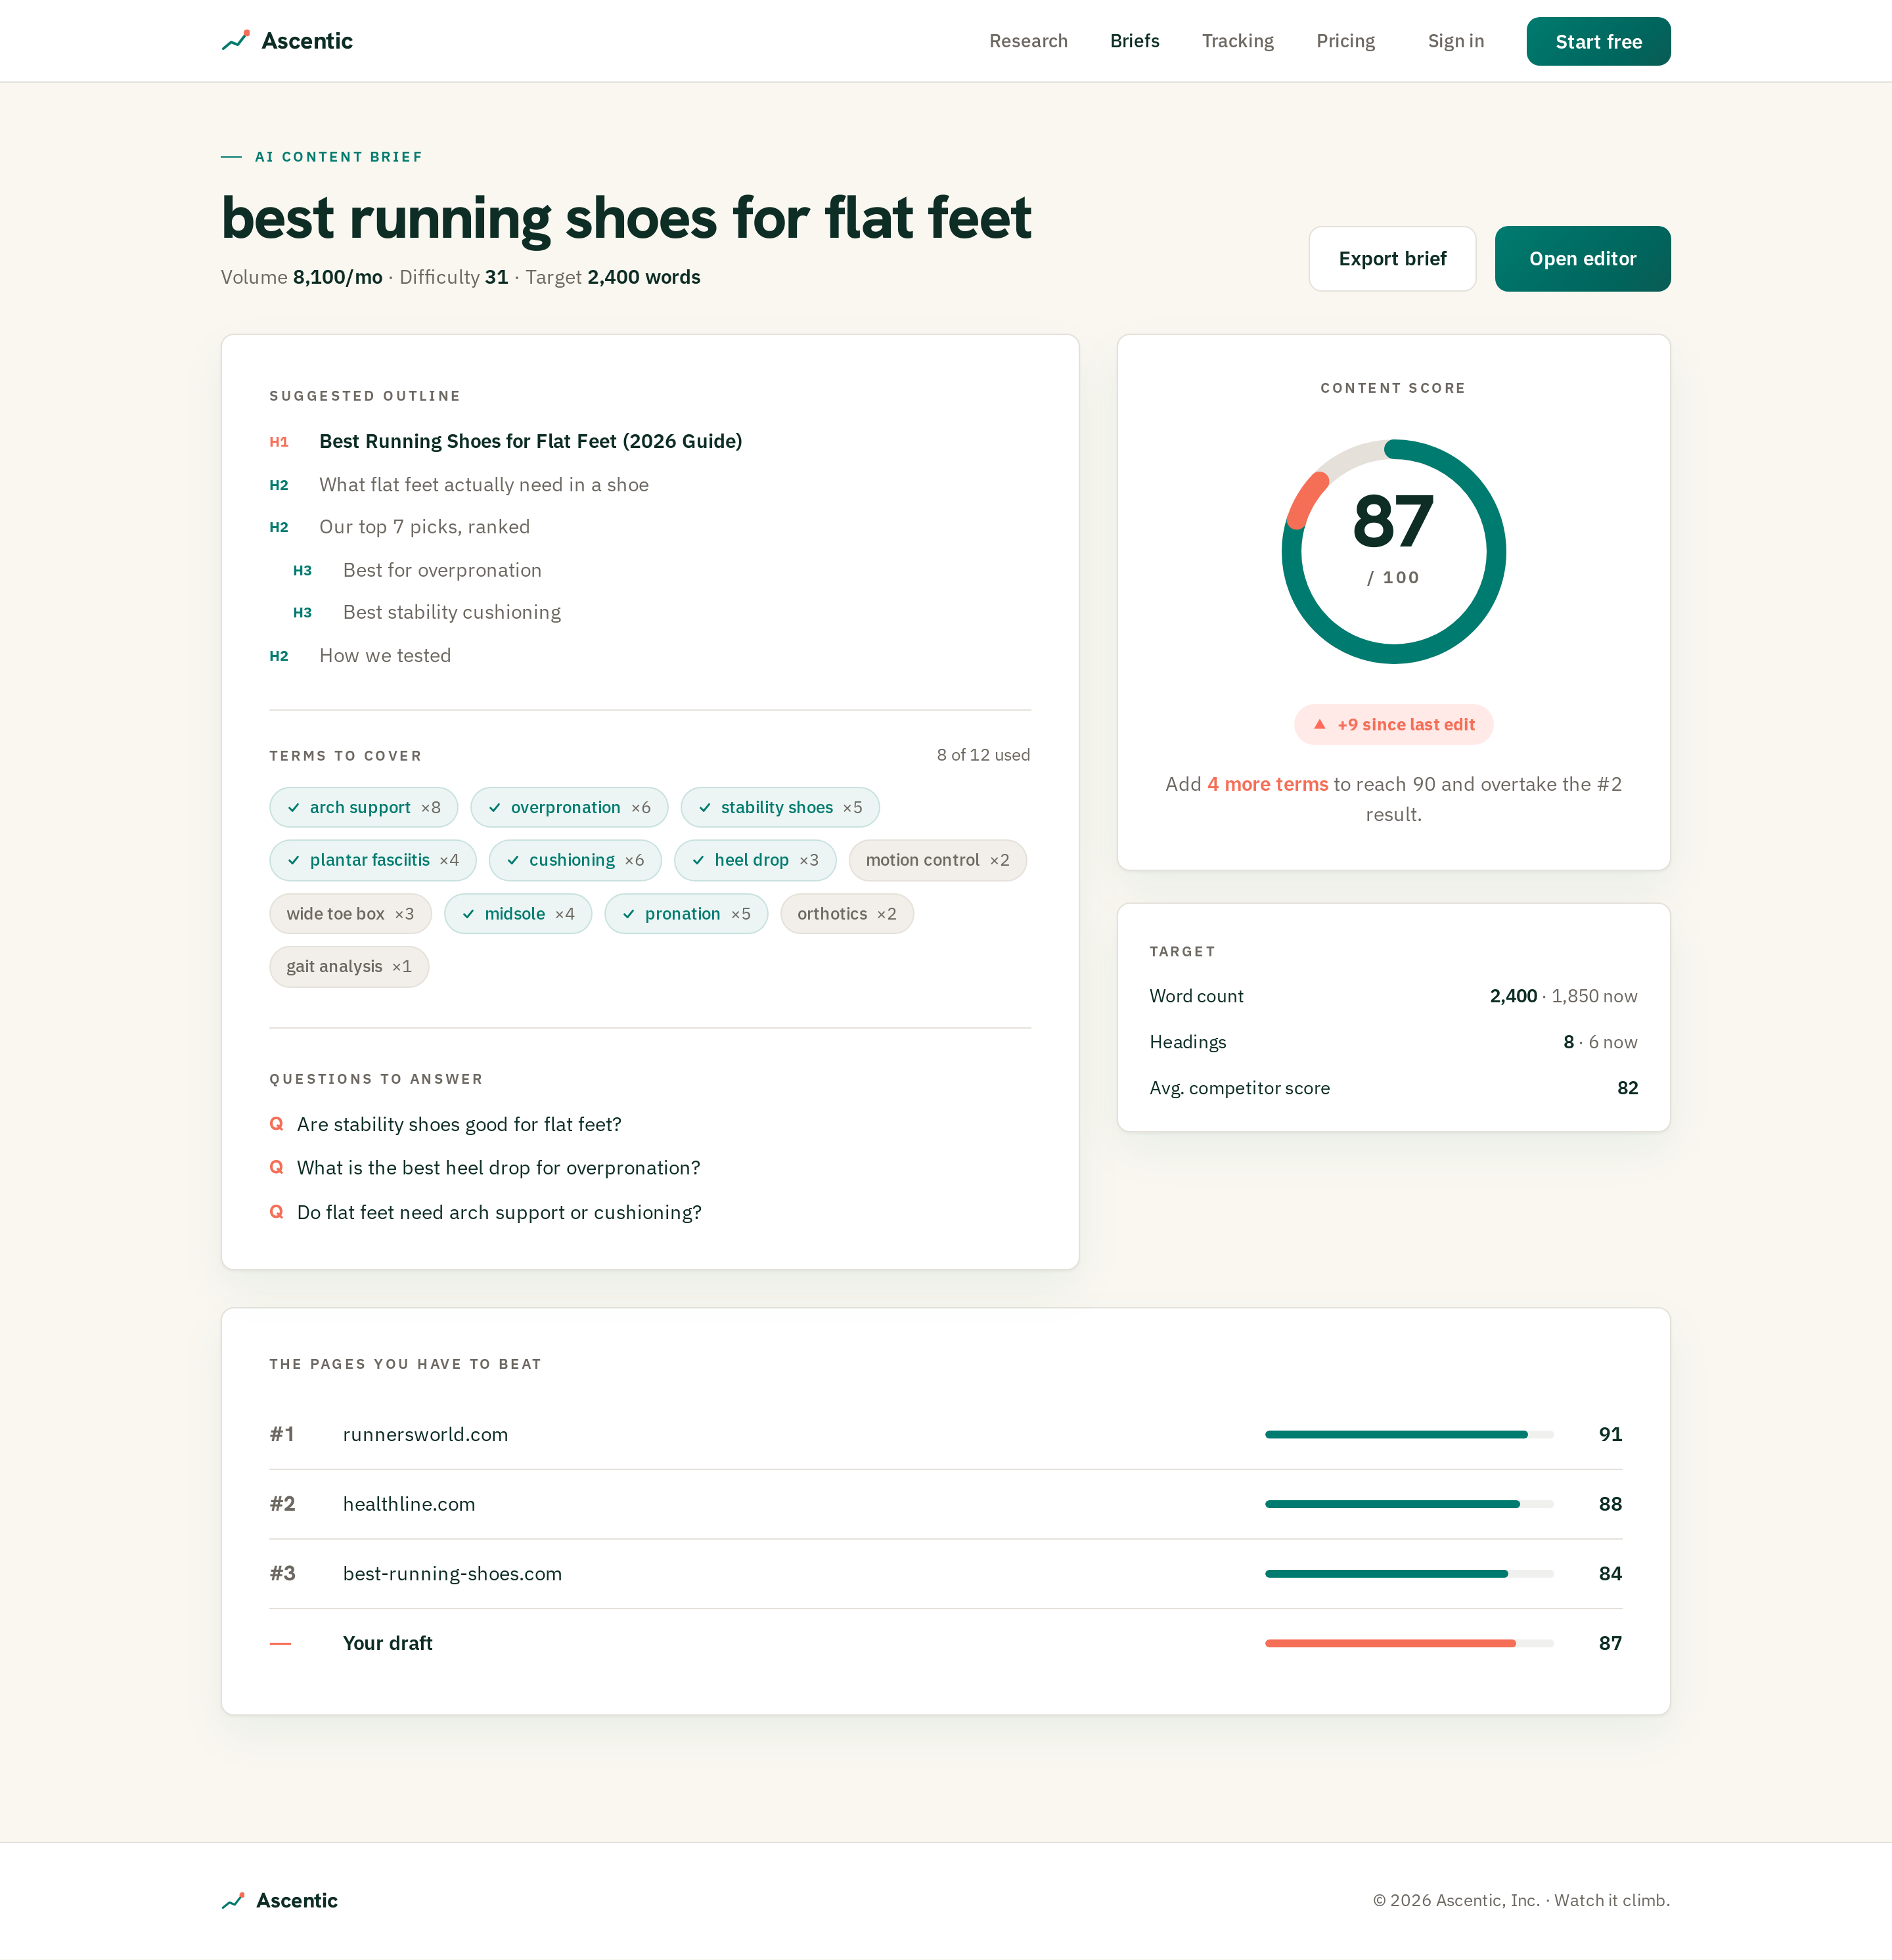Click the healthline.com score bar
Screen dimensions: 1892x1960
(x=1409, y=1504)
